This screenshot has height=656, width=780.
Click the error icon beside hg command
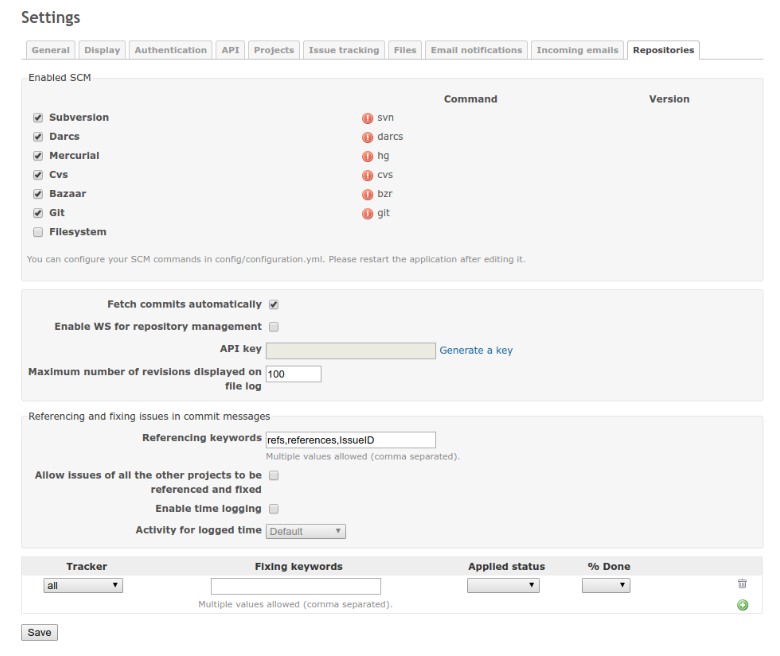(x=367, y=156)
